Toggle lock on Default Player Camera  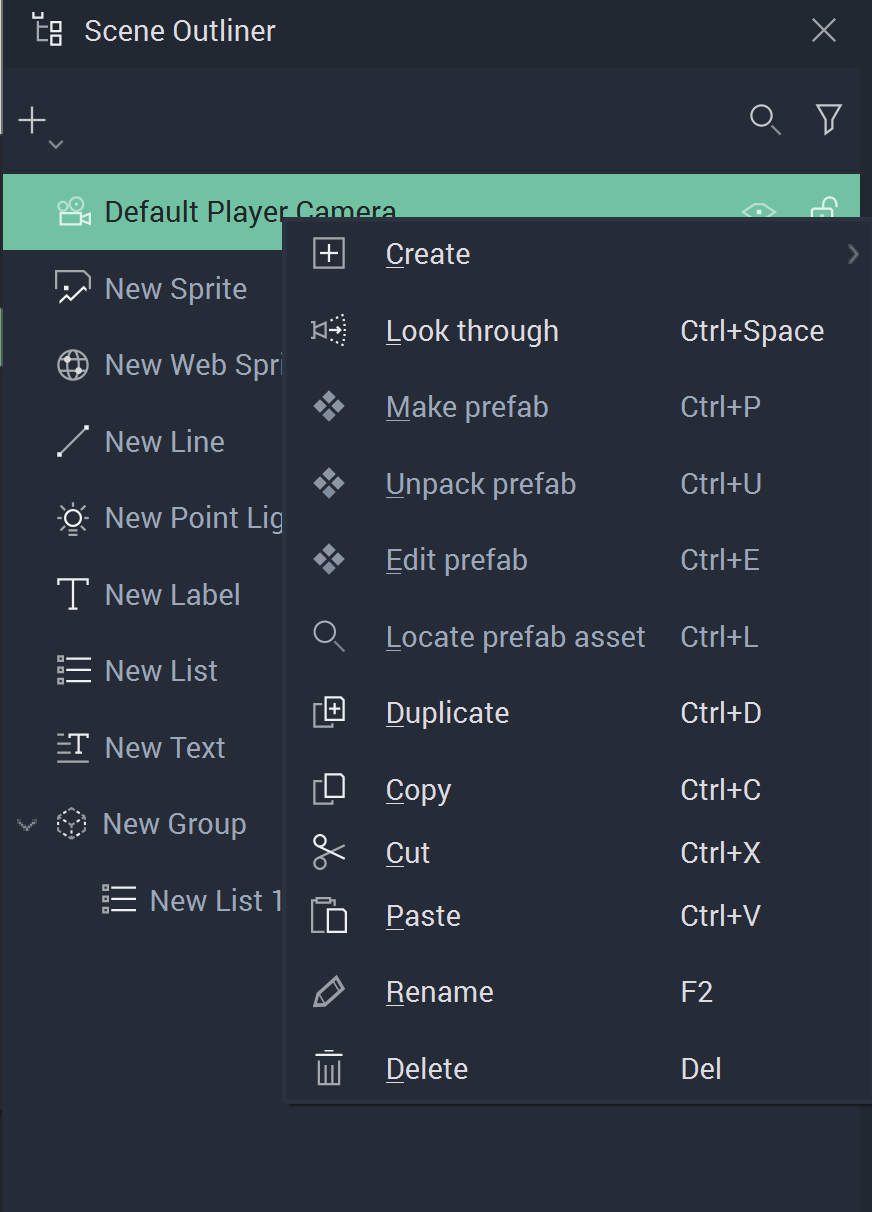[823, 207]
